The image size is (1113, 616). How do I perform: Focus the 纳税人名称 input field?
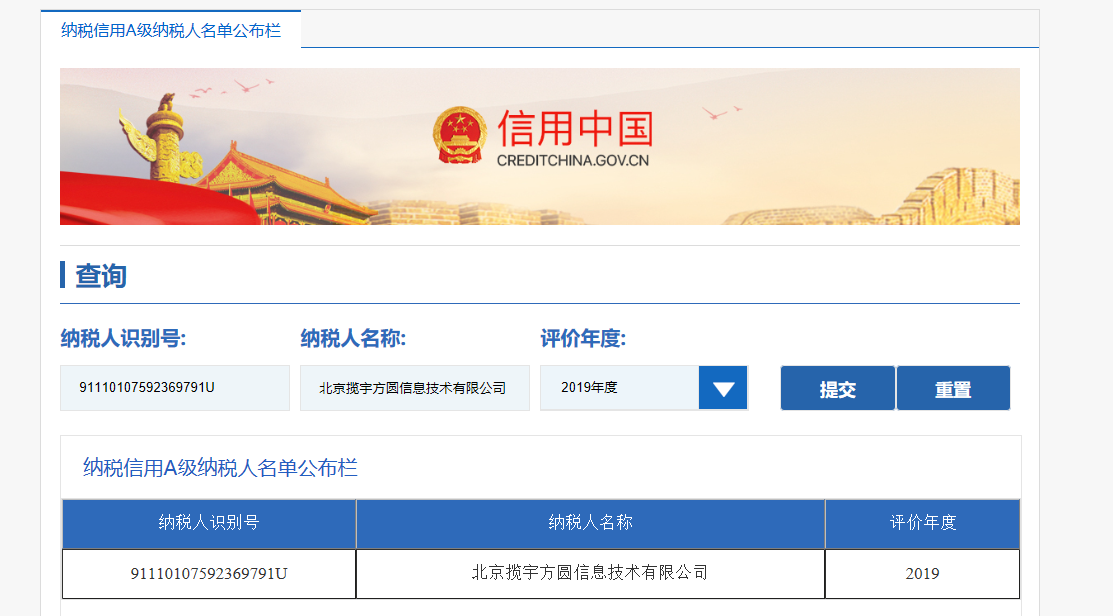tap(415, 387)
